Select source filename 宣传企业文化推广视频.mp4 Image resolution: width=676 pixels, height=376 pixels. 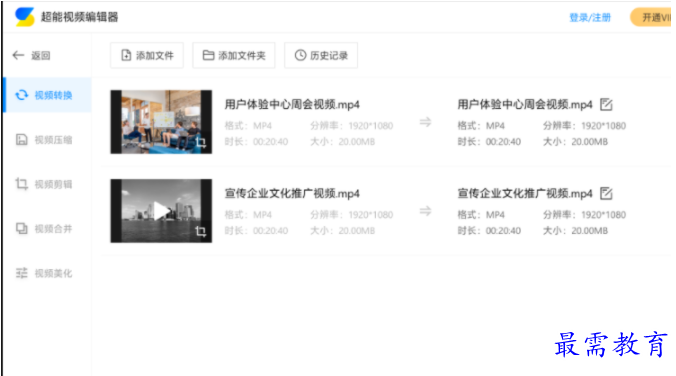click(292, 194)
